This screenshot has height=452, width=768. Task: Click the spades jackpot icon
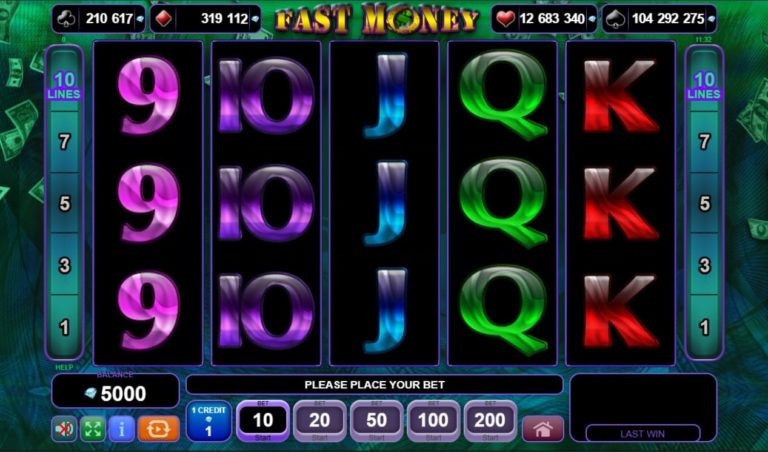coord(616,19)
